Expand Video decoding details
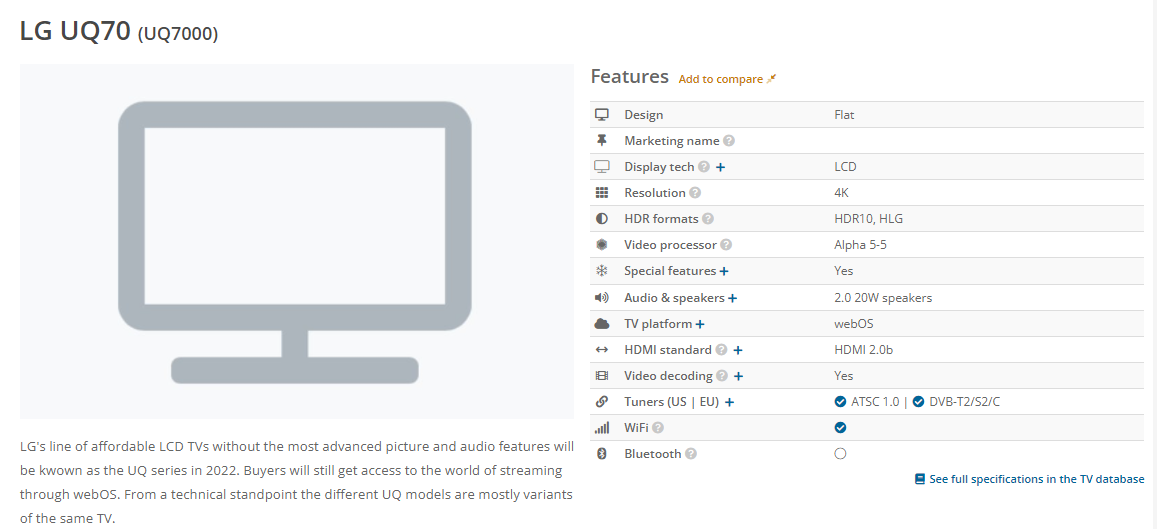Viewport: 1157px width, 529px height. point(739,376)
